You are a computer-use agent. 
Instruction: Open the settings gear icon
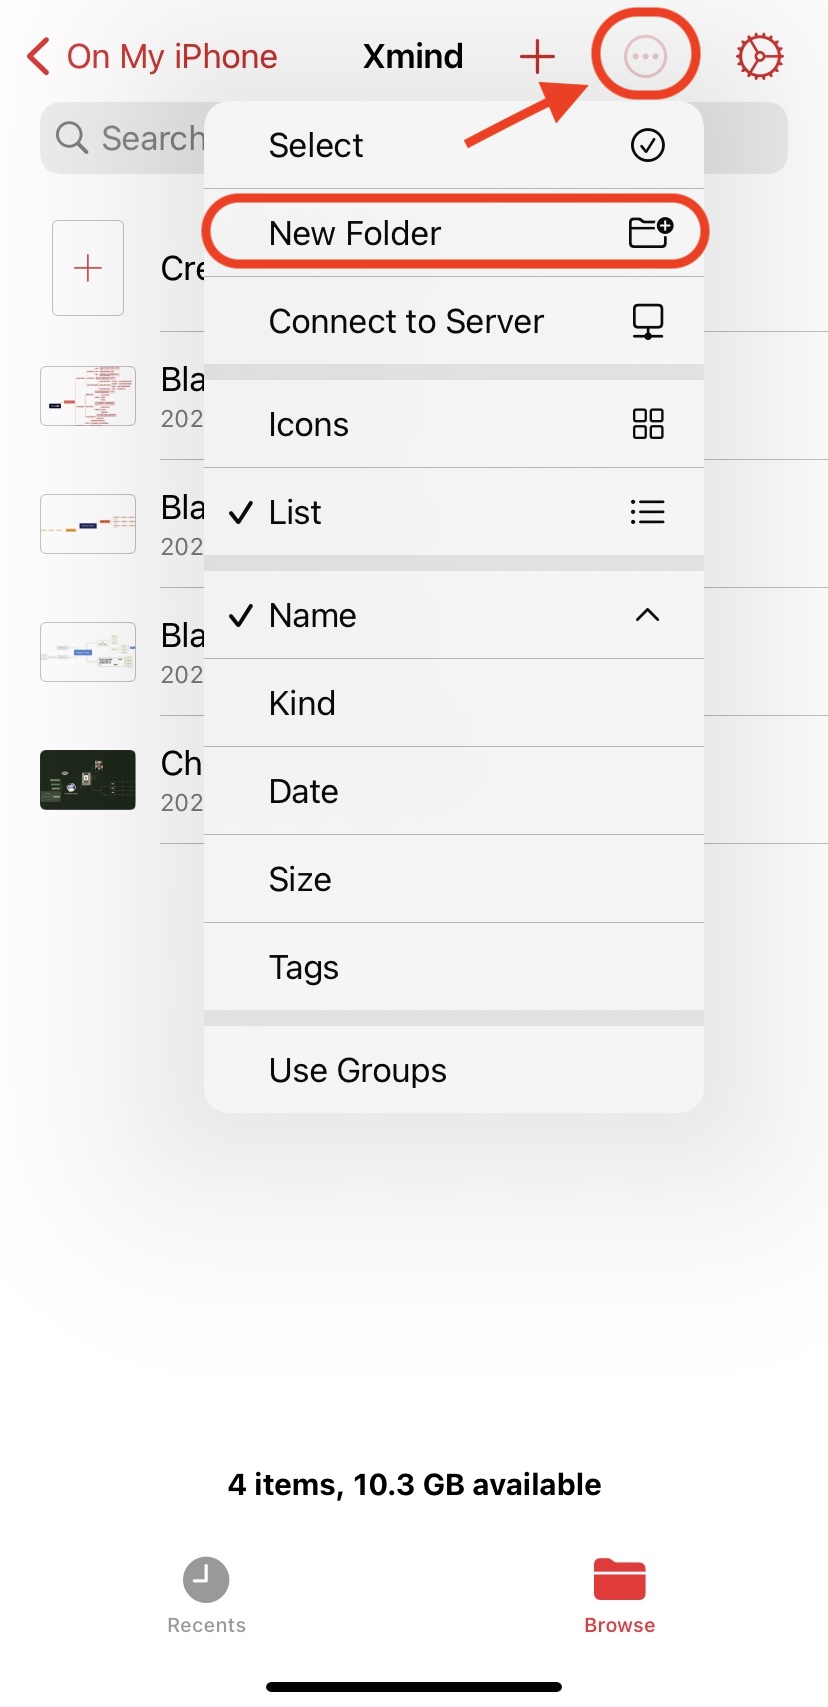759,57
